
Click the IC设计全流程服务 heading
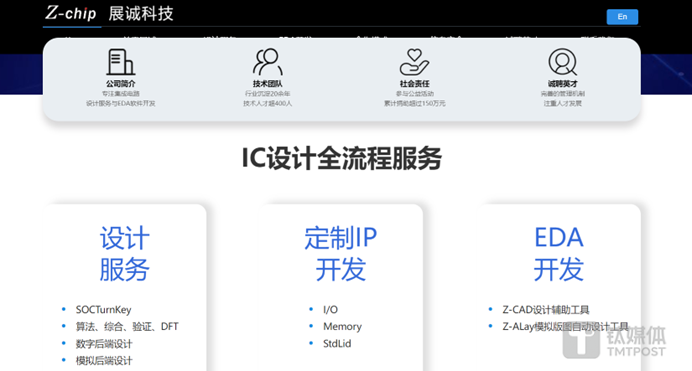click(x=342, y=158)
